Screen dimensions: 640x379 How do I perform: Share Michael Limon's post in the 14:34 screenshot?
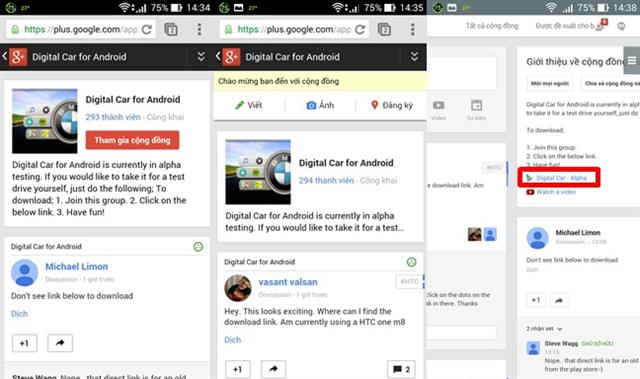(x=60, y=343)
